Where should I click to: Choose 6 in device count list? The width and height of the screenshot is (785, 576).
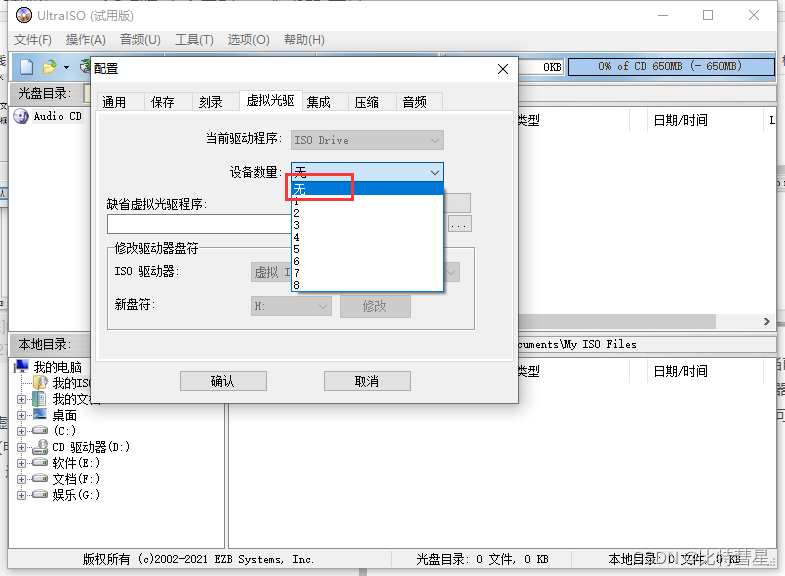(x=367, y=261)
